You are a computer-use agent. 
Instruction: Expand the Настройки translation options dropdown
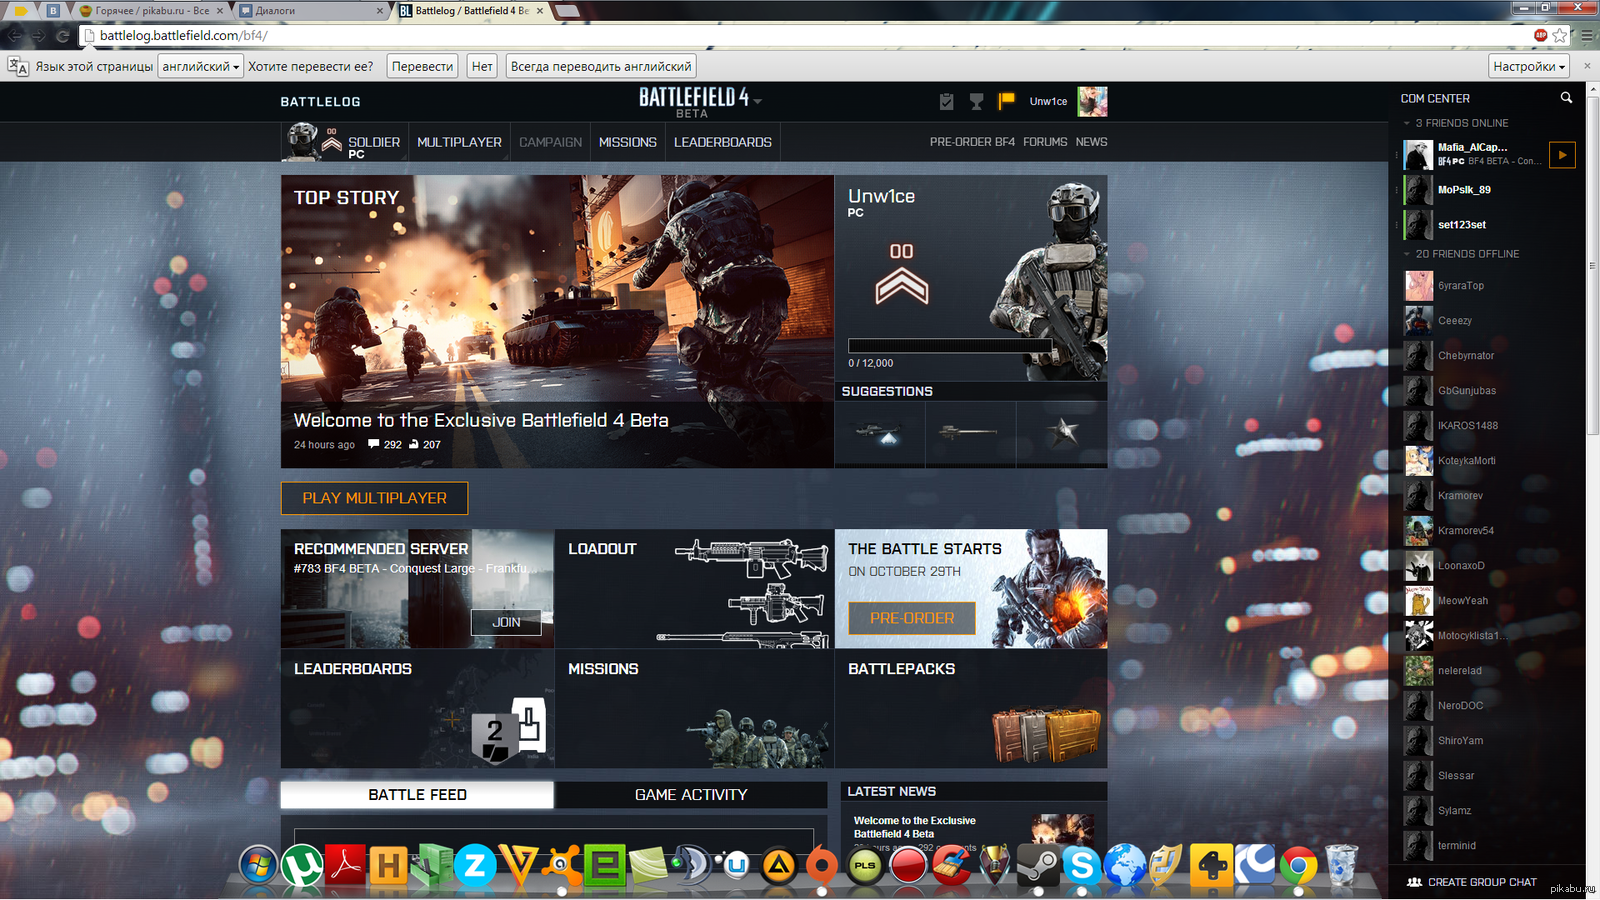point(1528,67)
